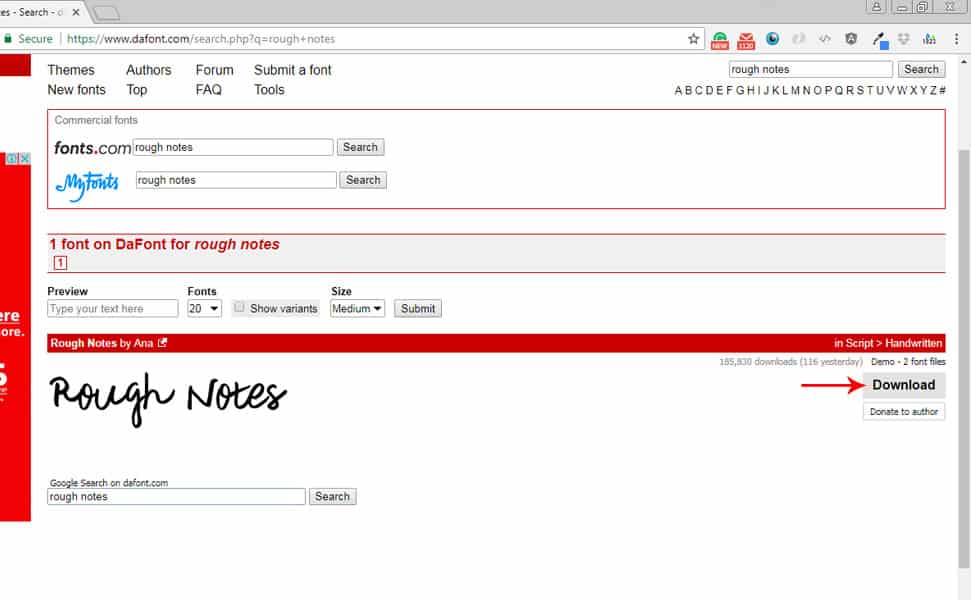
Task: Click the "Demo - 2 font files" text
Action: pos(908,362)
